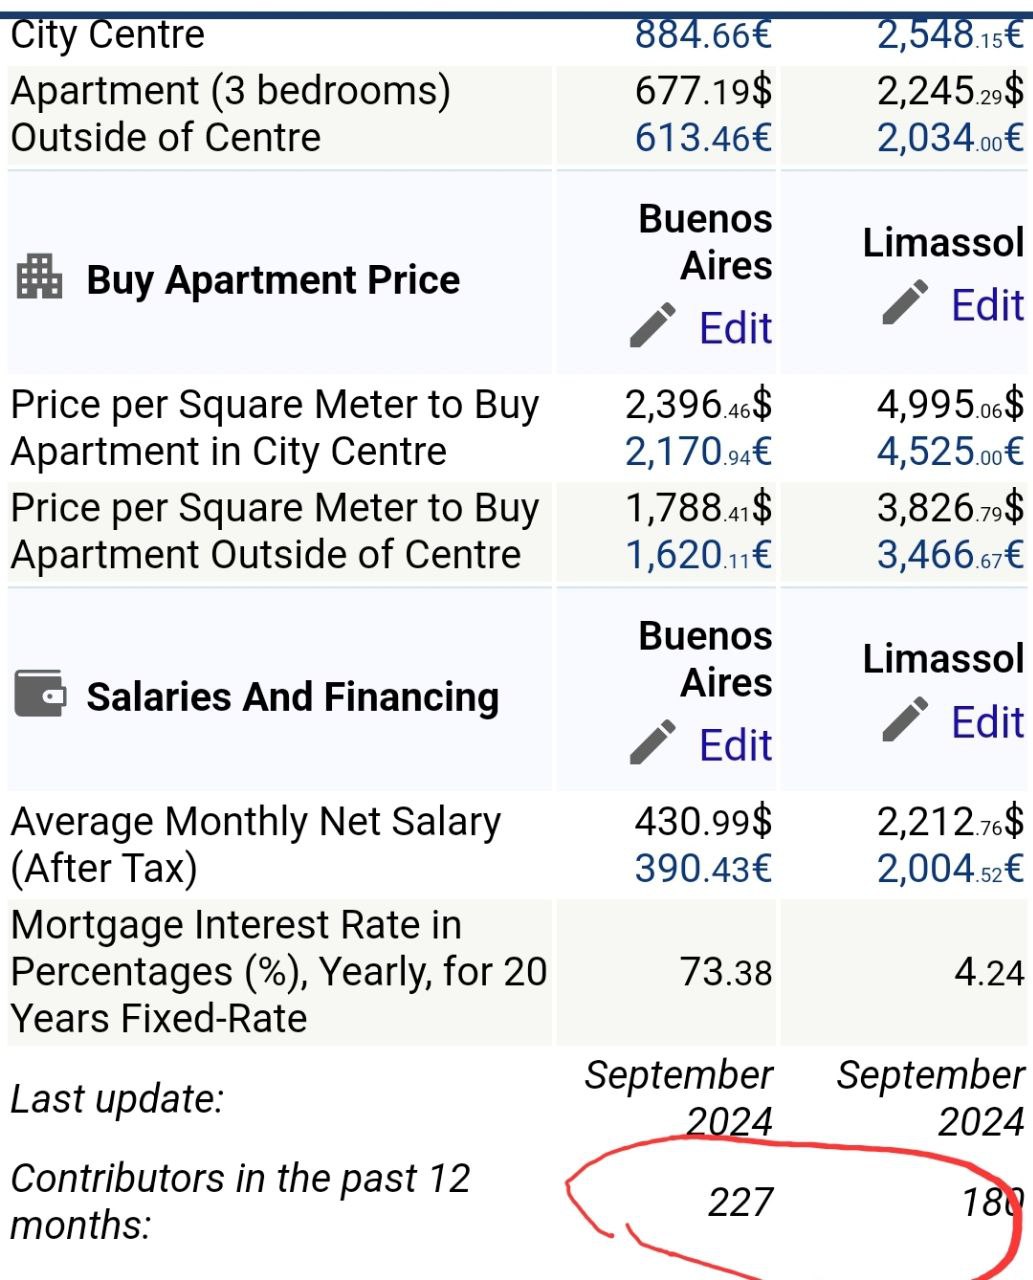
Task: Click Limassol mortgage interest rate 4.24
Action: click(x=988, y=972)
